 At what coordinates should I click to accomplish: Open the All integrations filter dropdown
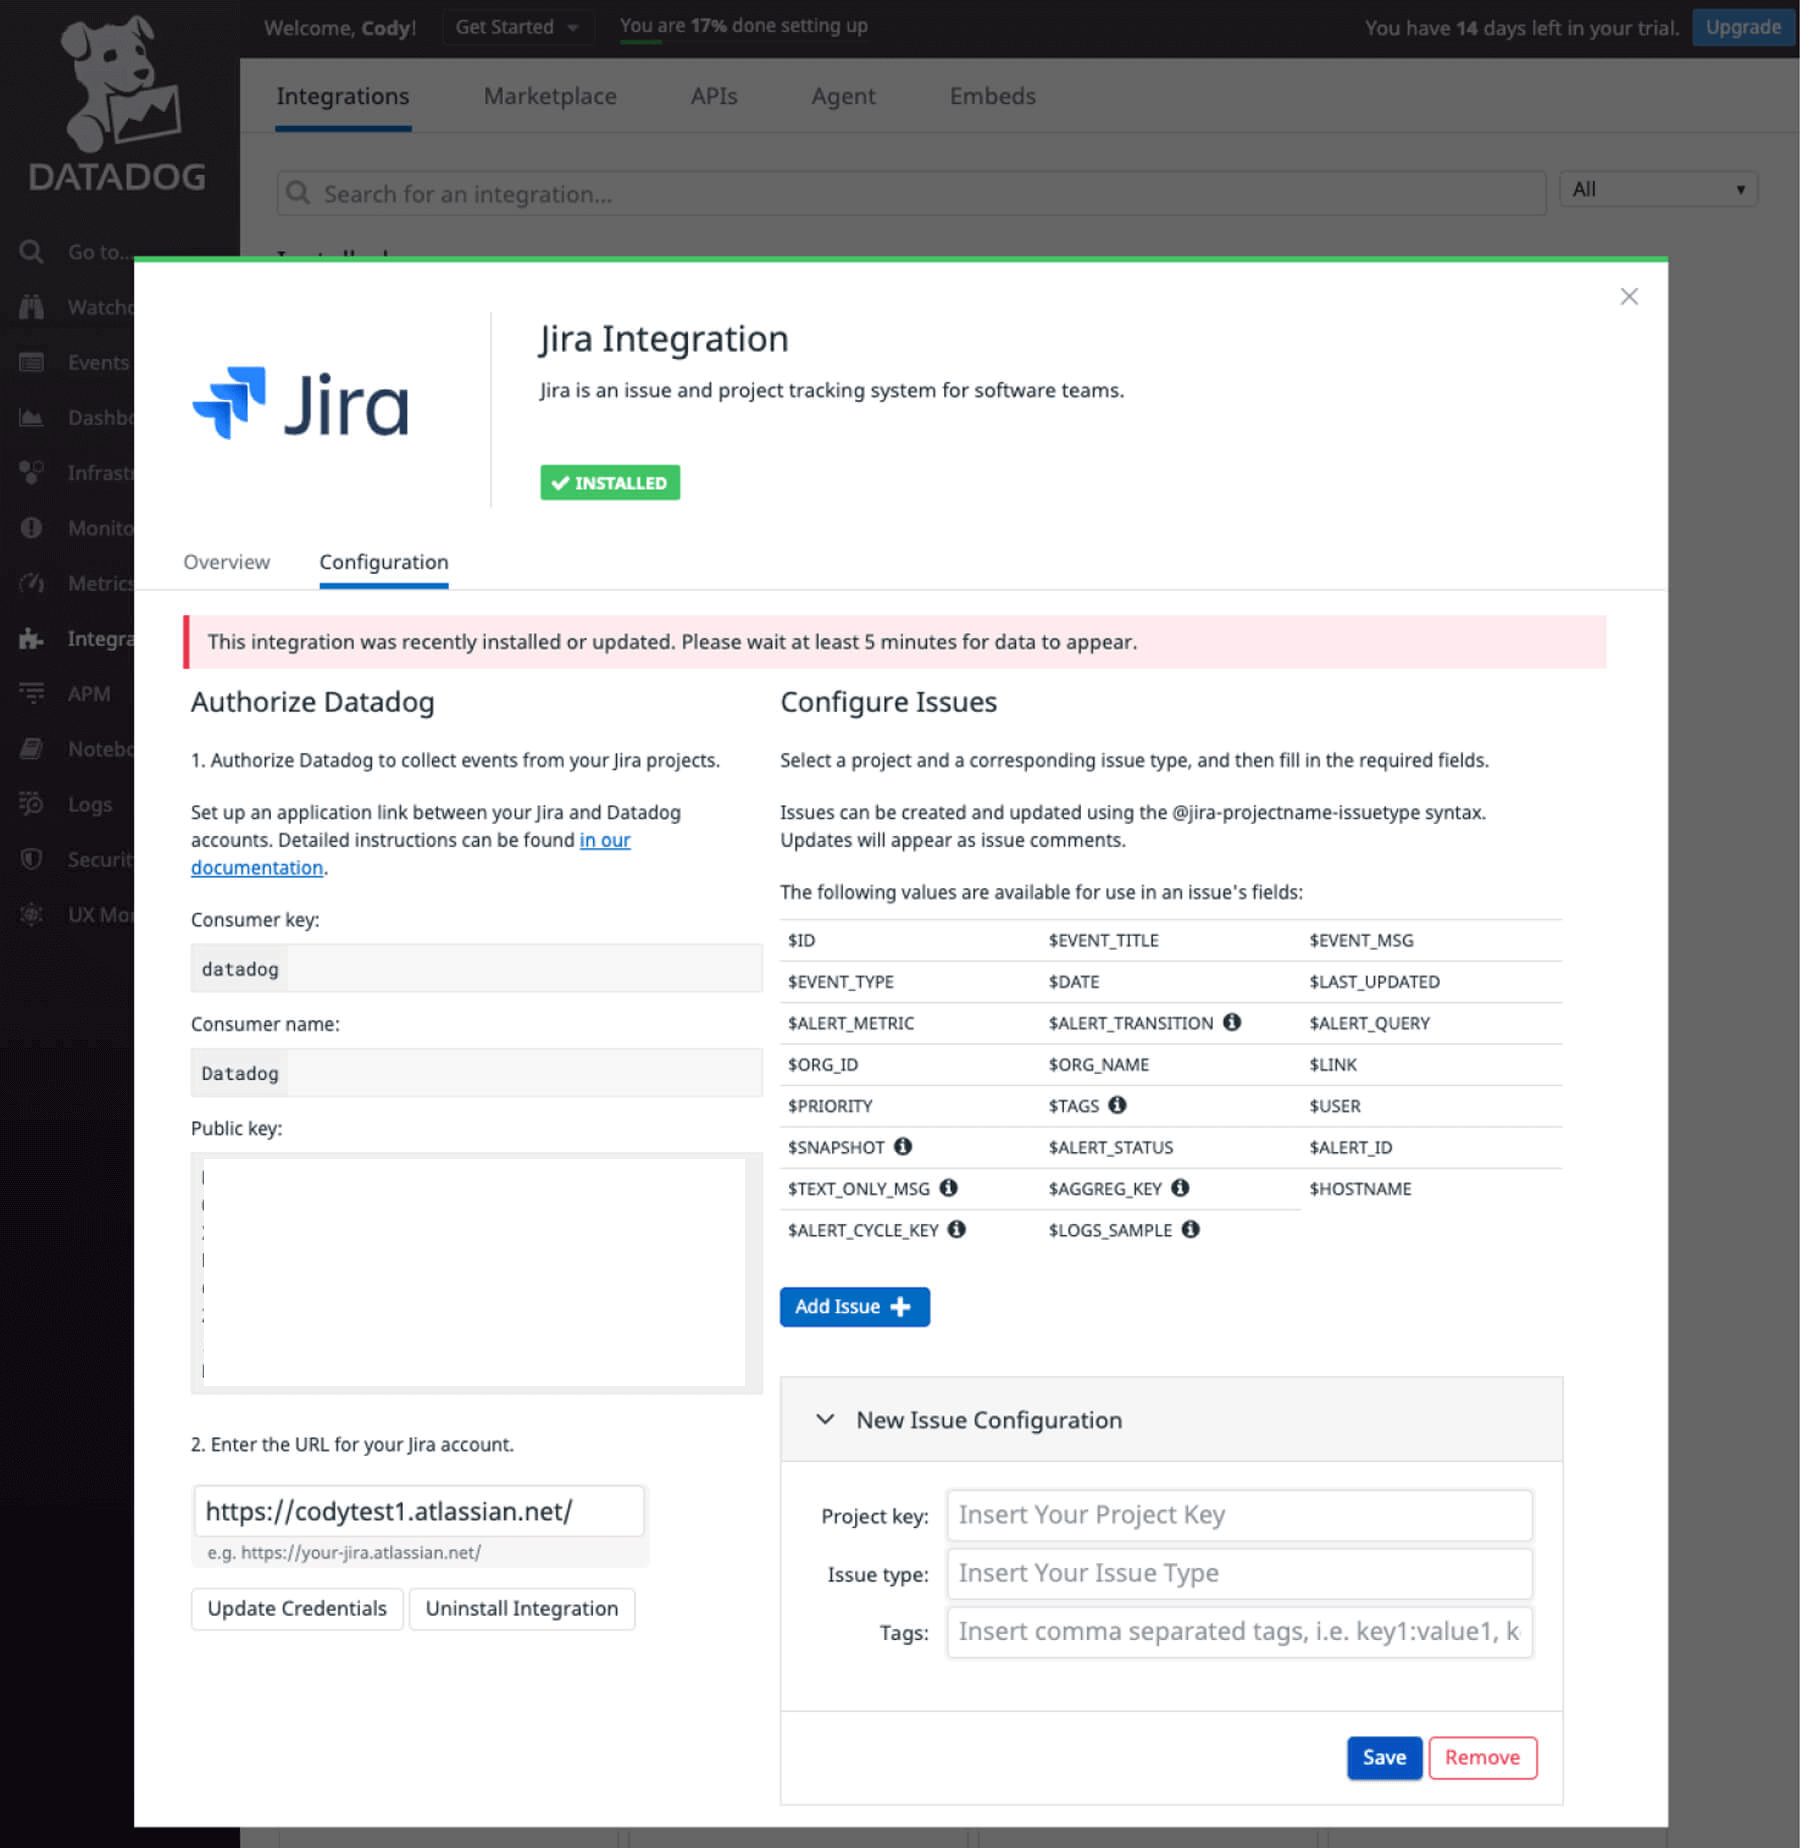pos(1657,188)
